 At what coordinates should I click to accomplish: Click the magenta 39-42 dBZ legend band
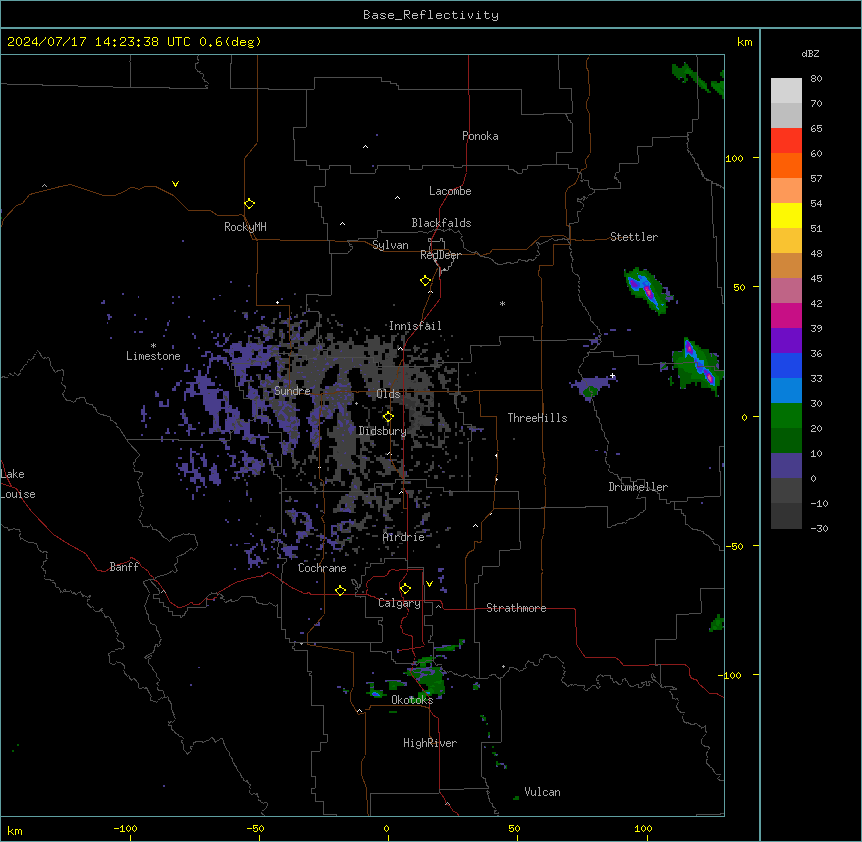coord(786,315)
